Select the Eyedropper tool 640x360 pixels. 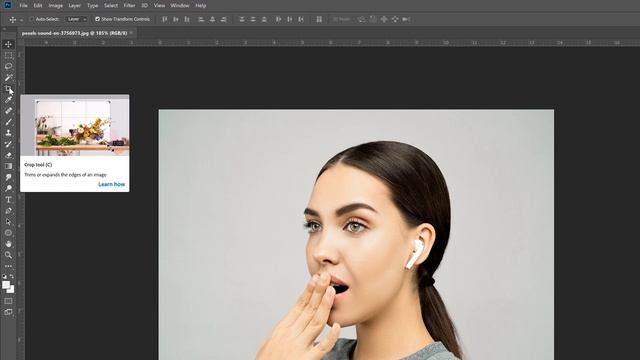pos(8,100)
